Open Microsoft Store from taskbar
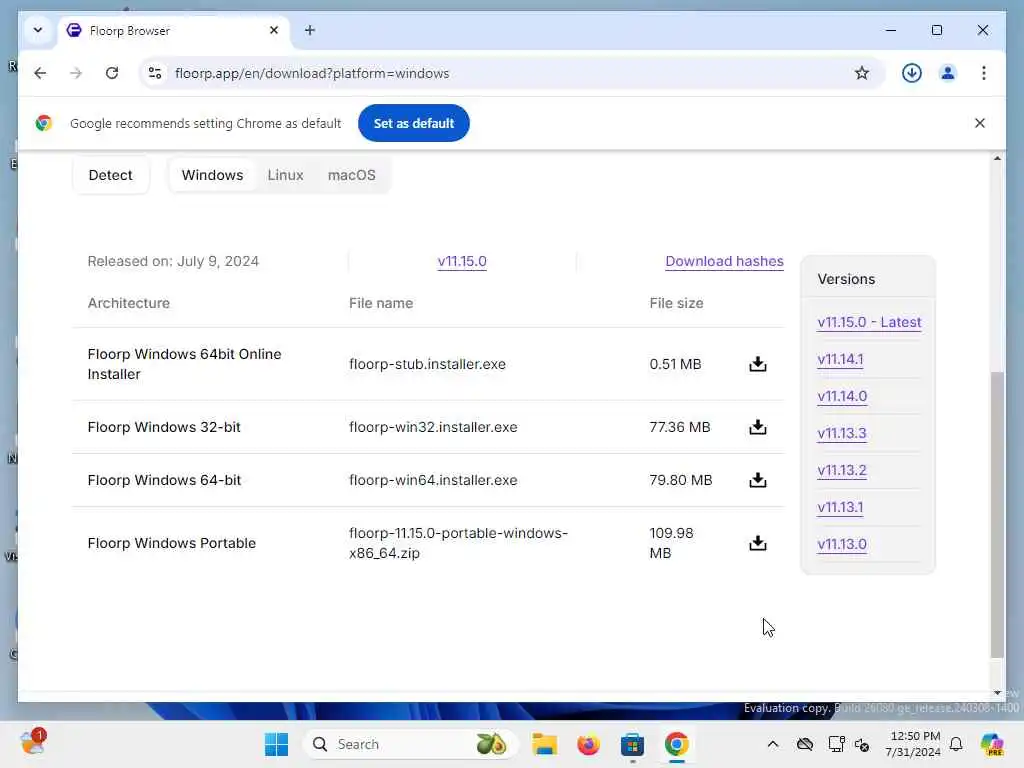This screenshot has width=1024, height=768. point(632,744)
